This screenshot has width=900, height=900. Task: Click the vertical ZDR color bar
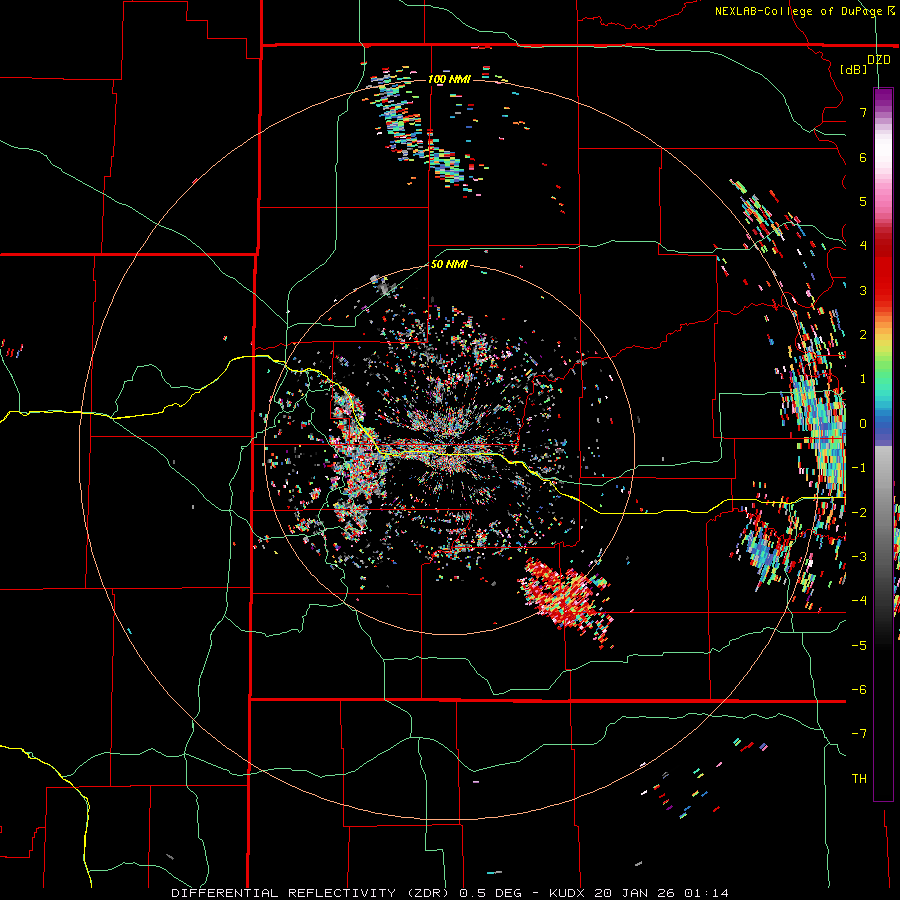883,444
